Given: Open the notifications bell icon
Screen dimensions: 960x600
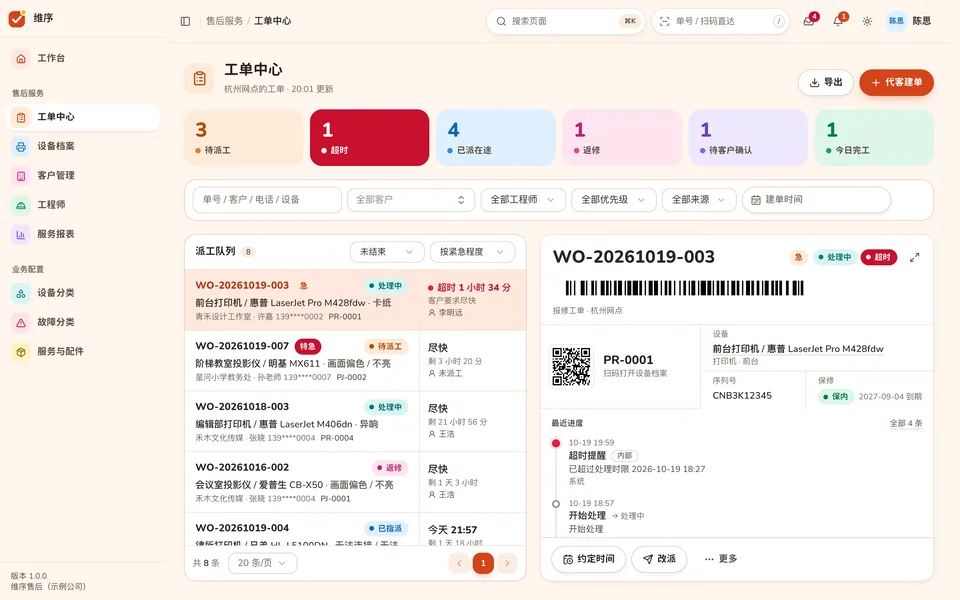Looking at the screenshot, I should 838,21.
